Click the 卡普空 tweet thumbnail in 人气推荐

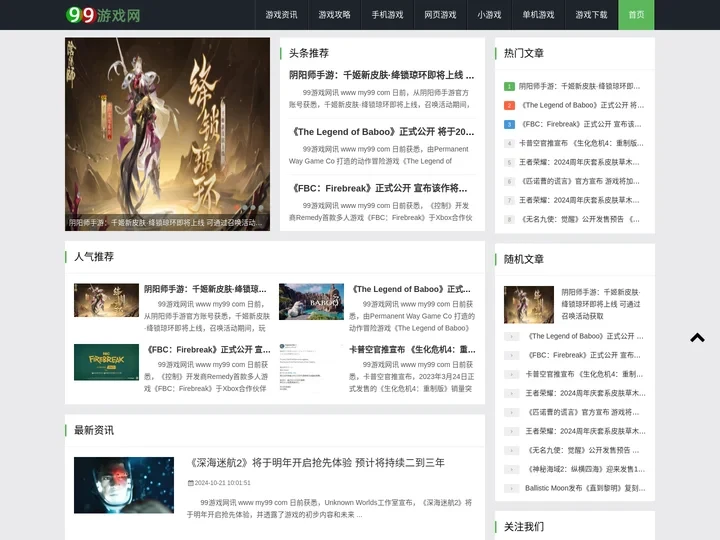[311, 366]
